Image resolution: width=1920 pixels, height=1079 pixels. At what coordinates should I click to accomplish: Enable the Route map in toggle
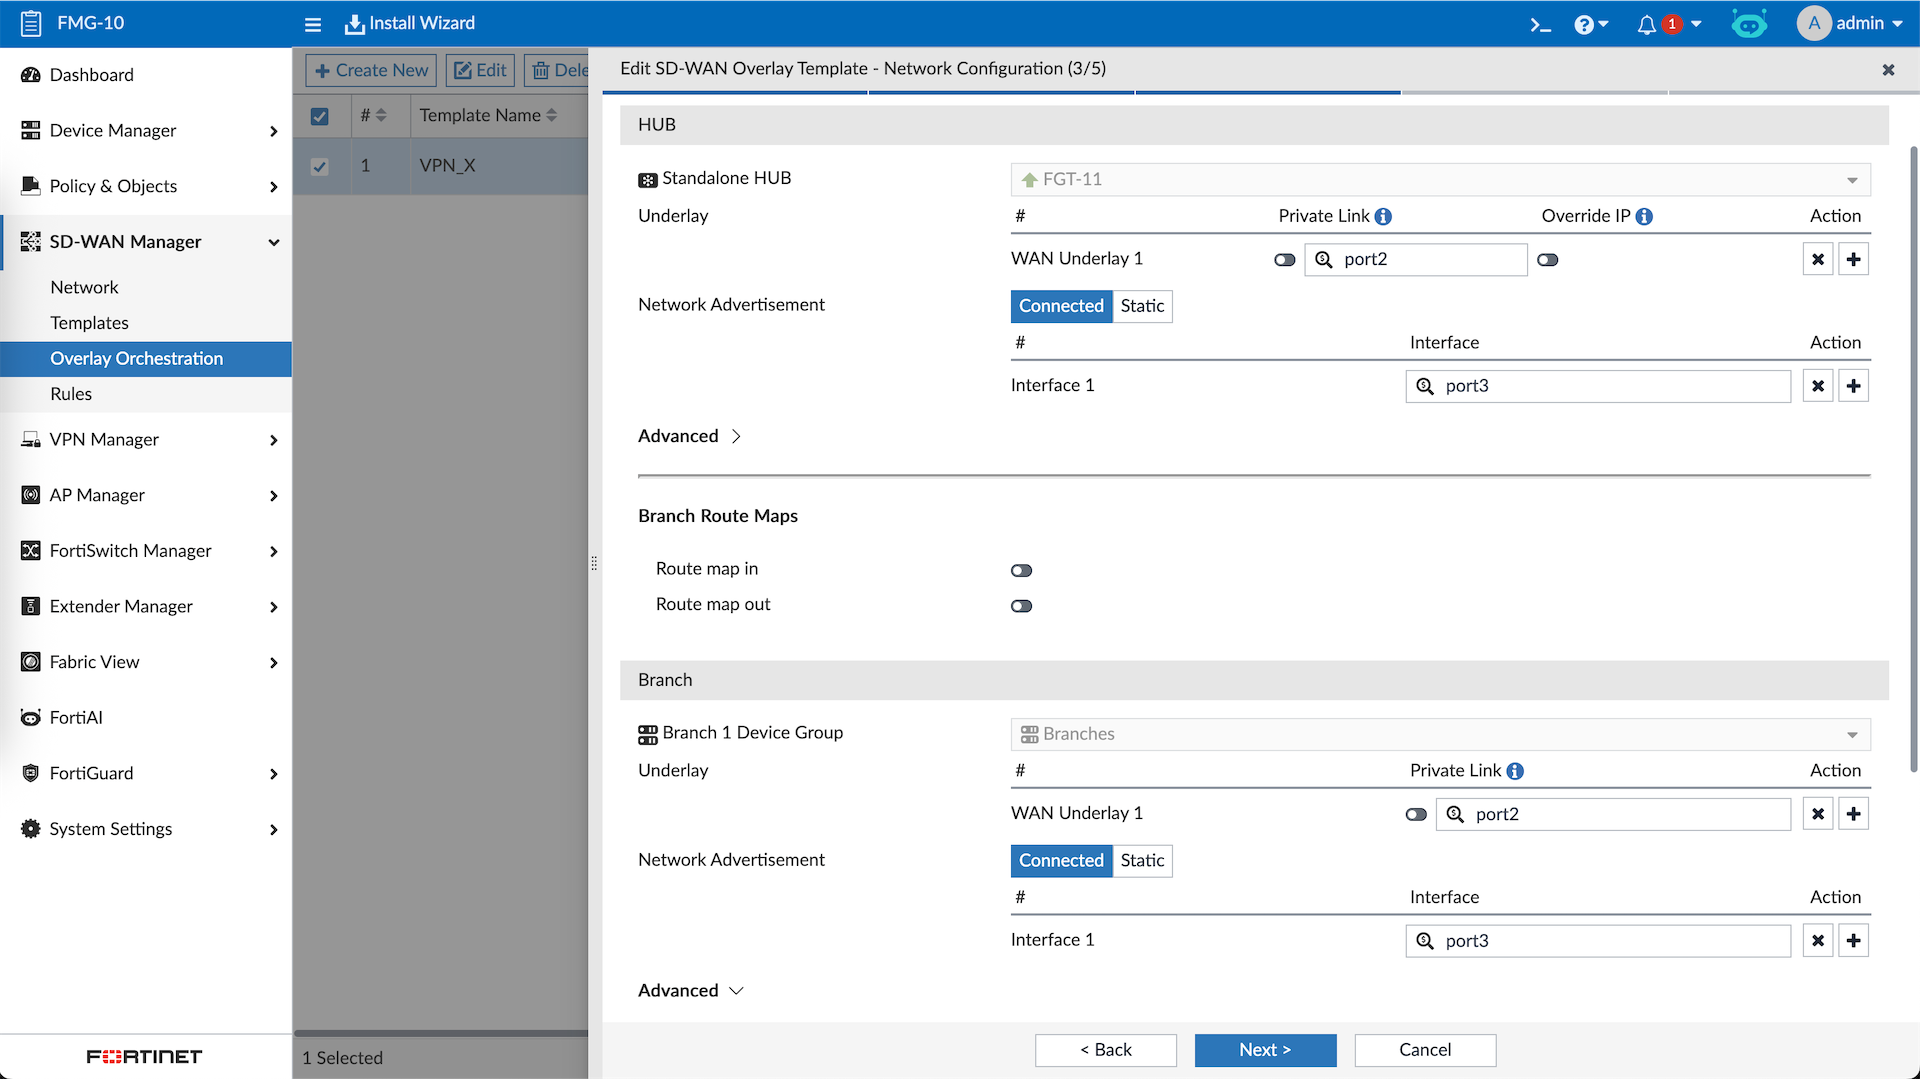(1021, 570)
